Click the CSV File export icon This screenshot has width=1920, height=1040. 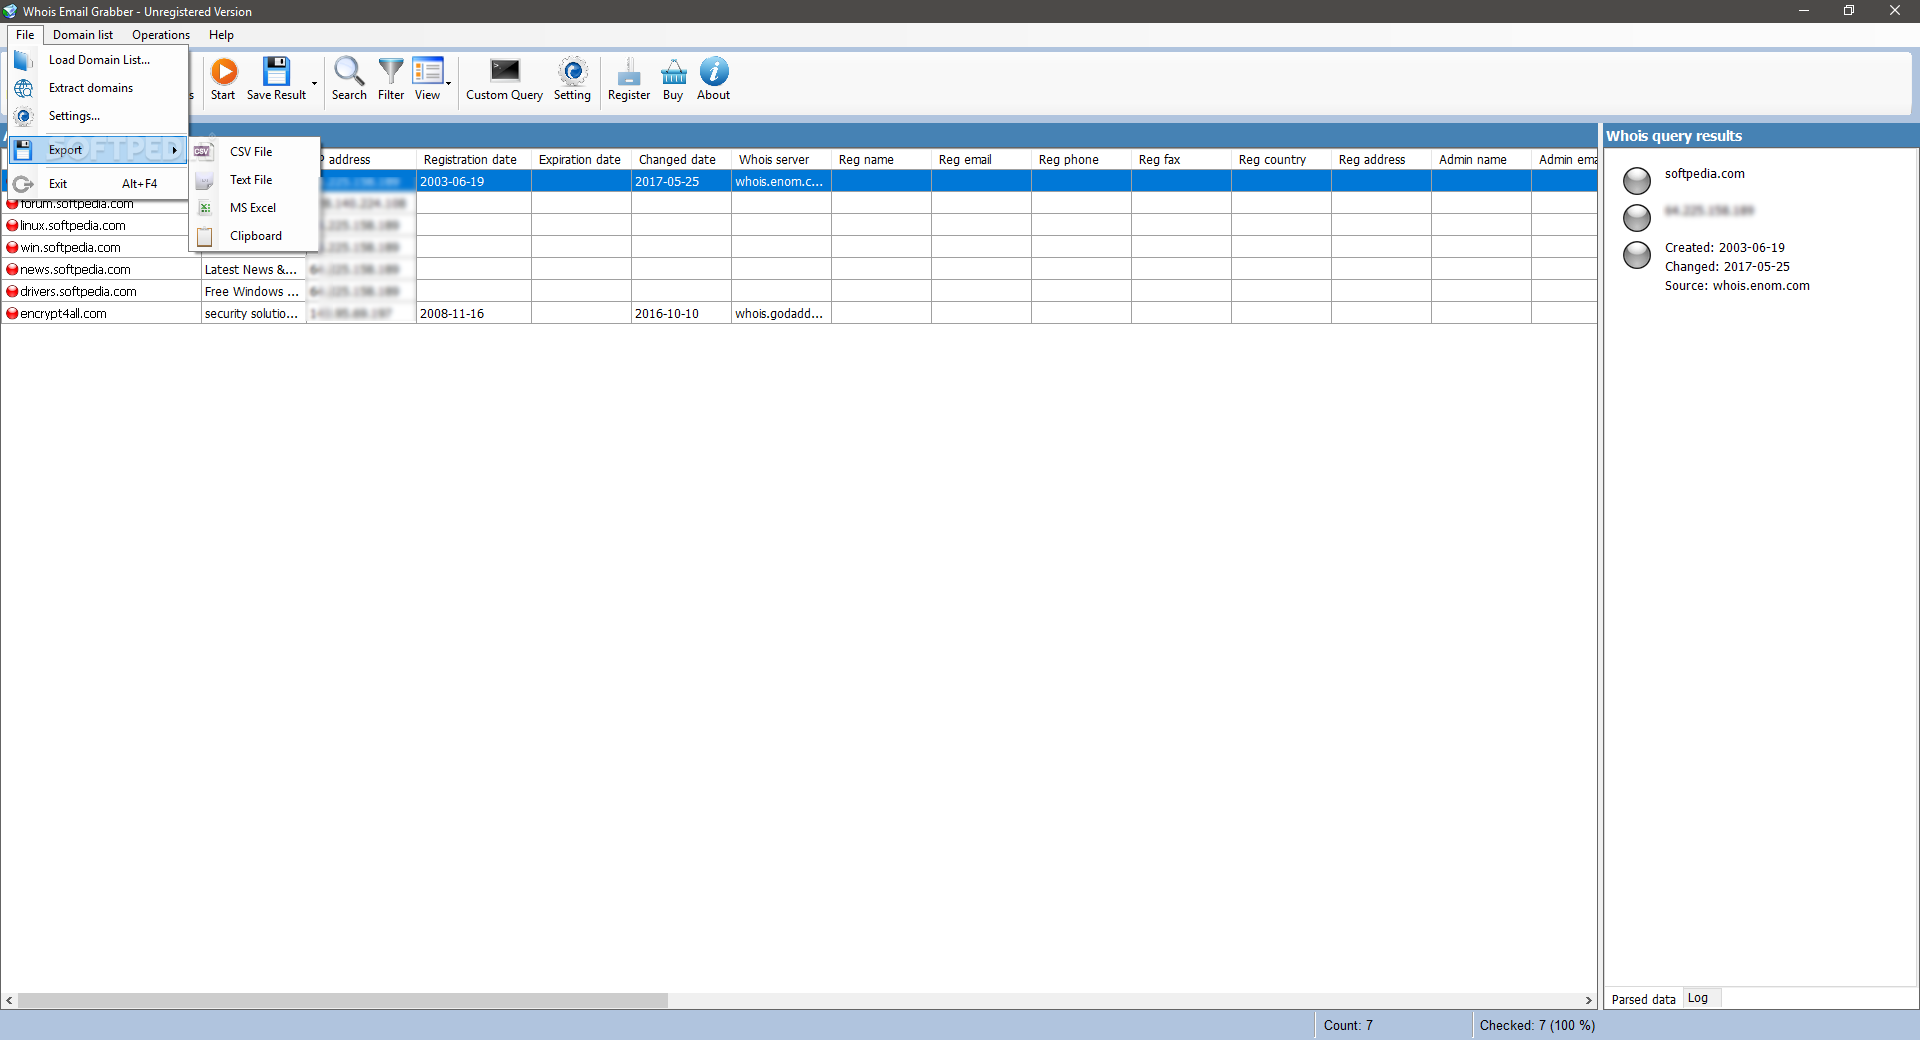pyautogui.click(x=204, y=152)
